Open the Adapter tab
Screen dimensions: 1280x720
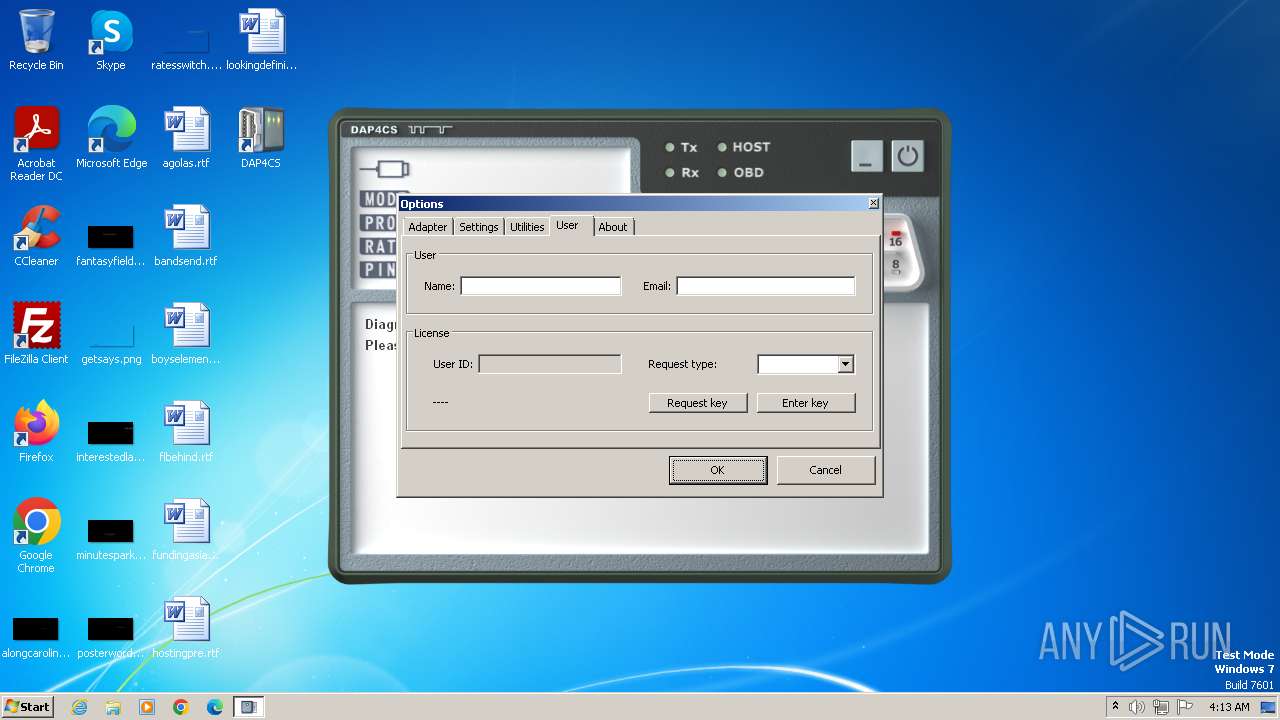(428, 227)
